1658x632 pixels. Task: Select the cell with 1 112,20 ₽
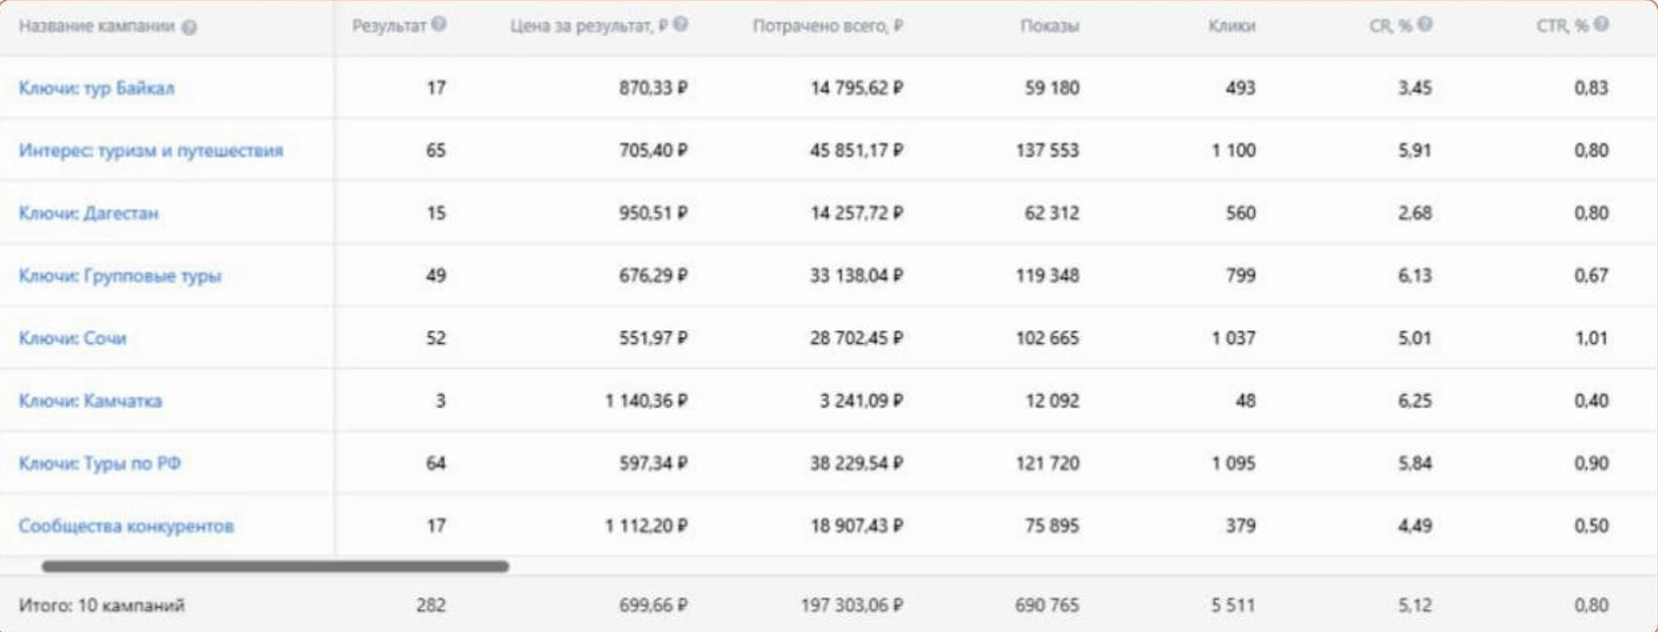(x=646, y=526)
